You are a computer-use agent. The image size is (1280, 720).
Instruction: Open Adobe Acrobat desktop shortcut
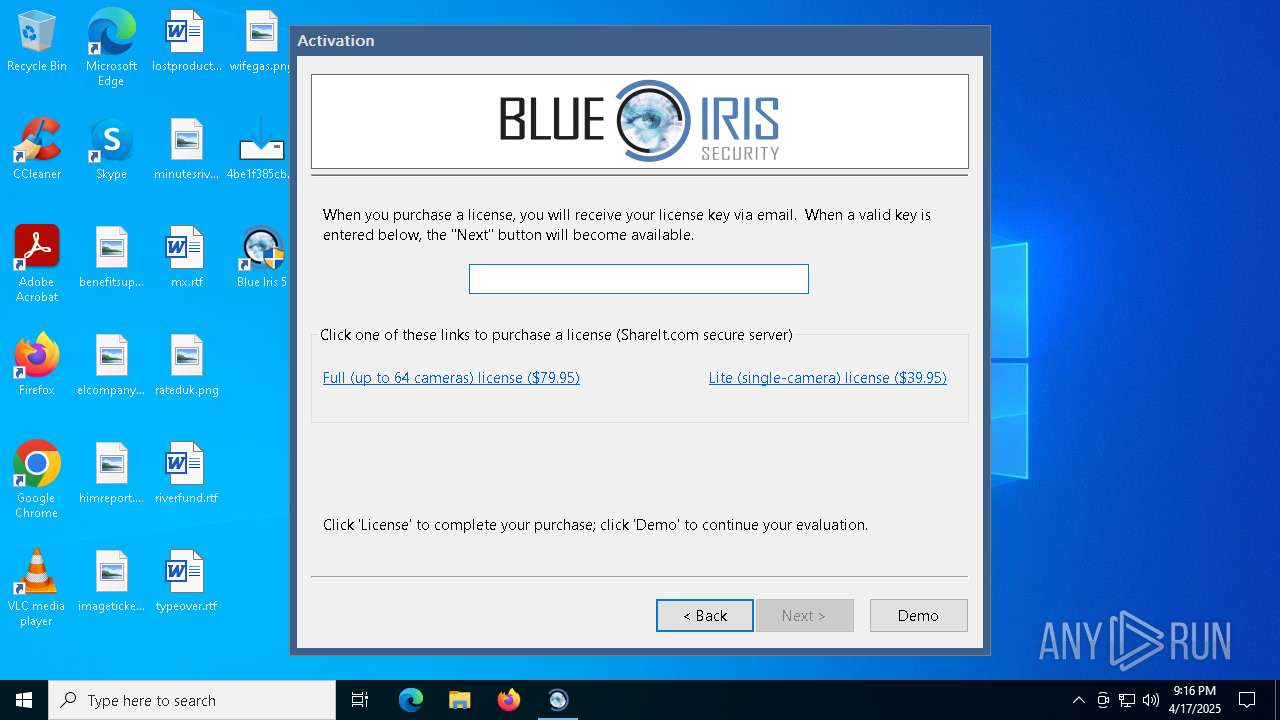[37, 264]
